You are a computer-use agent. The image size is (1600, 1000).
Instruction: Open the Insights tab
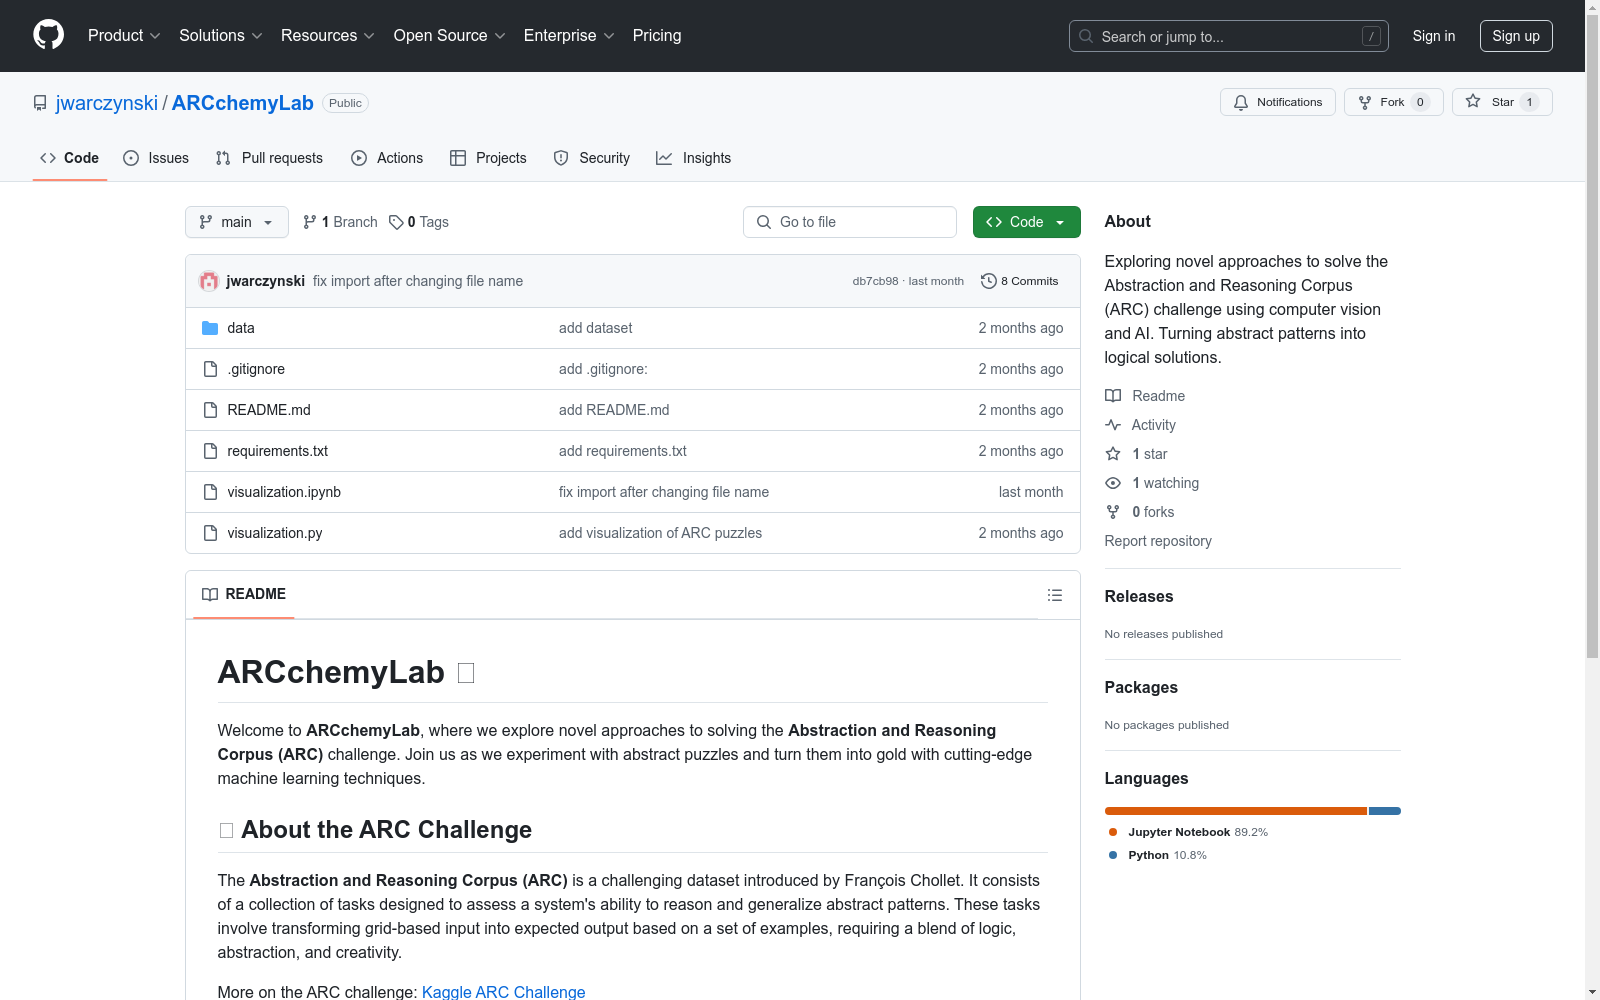(694, 158)
